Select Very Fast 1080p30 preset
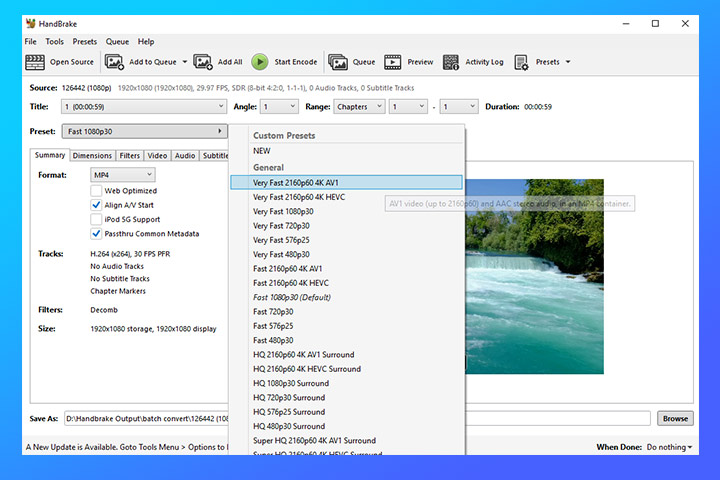The height and width of the screenshot is (480, 720). 347,211
